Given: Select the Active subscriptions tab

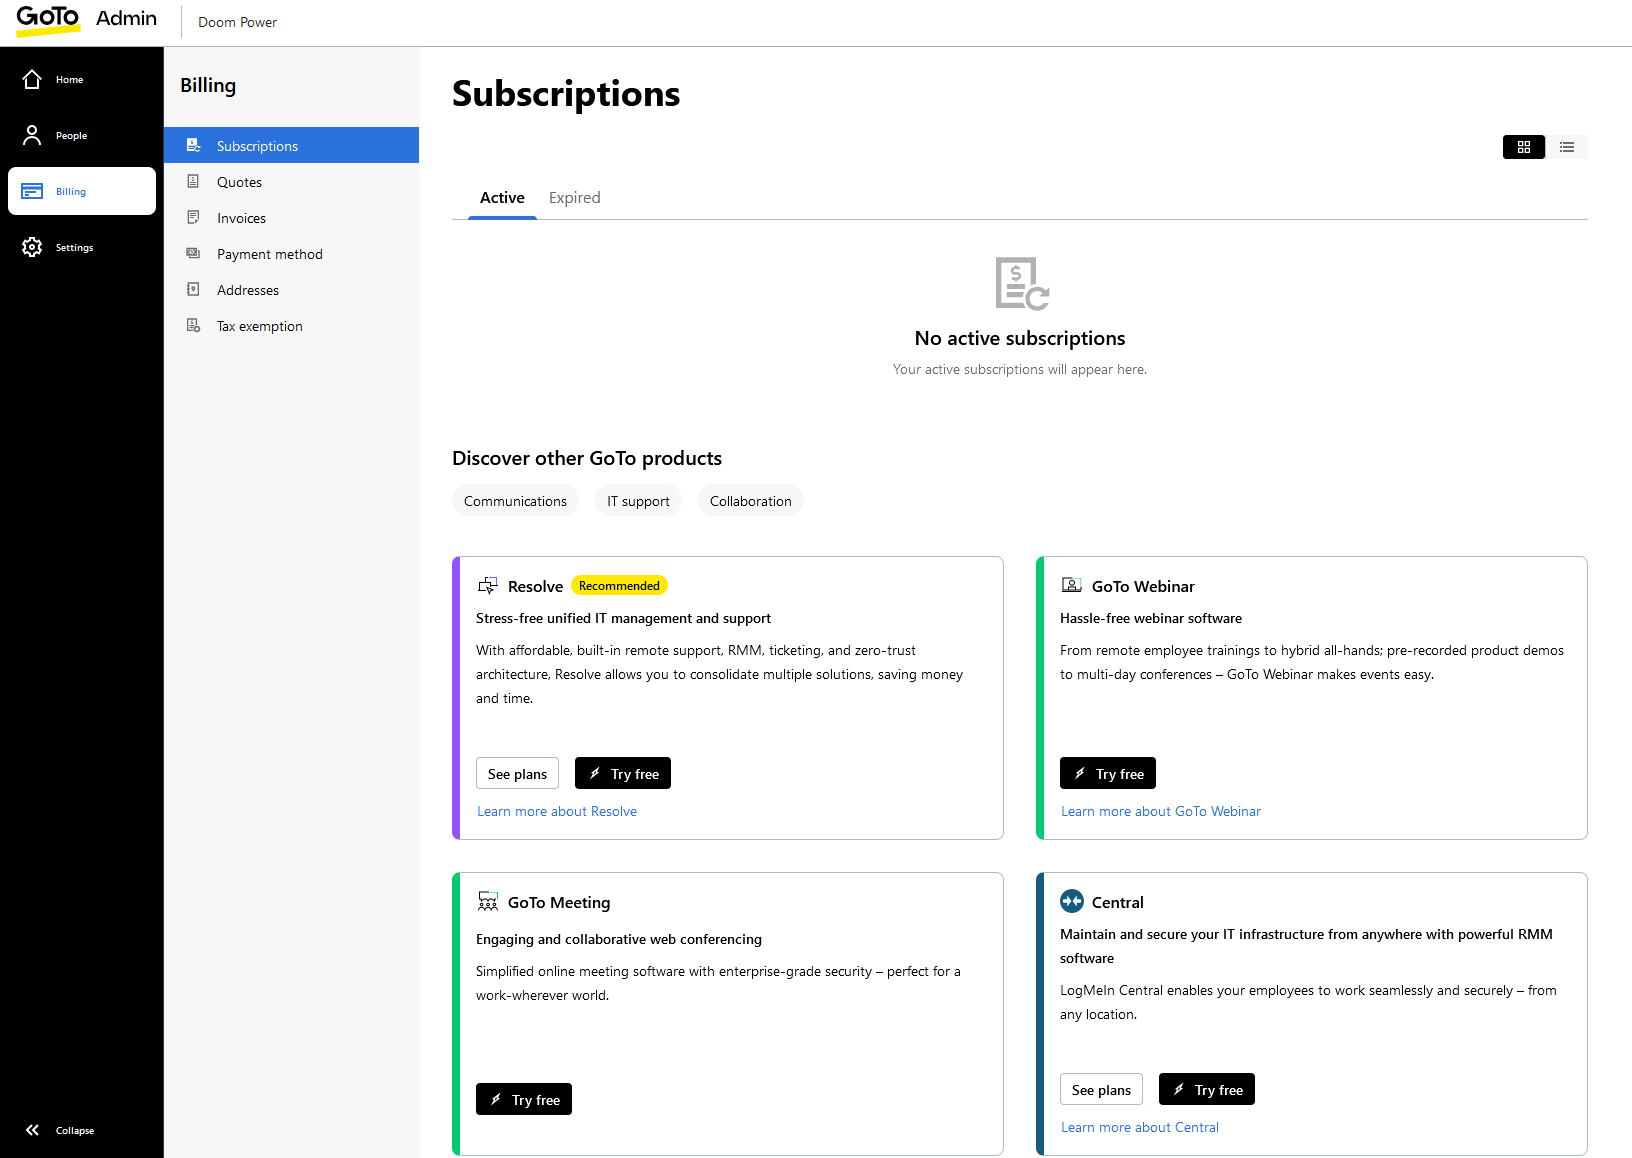Looking at the screenshot, I should 502,198.
